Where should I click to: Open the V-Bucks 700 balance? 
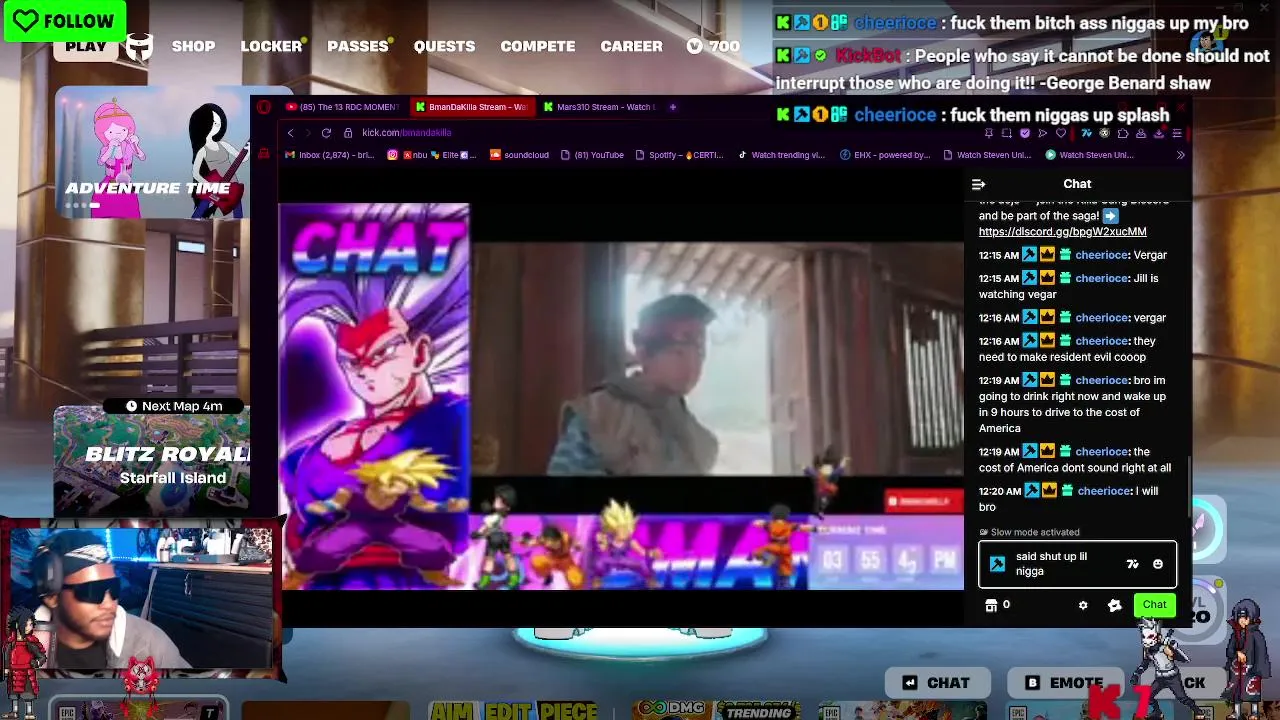pyautogui.click(x=713, y=46)
